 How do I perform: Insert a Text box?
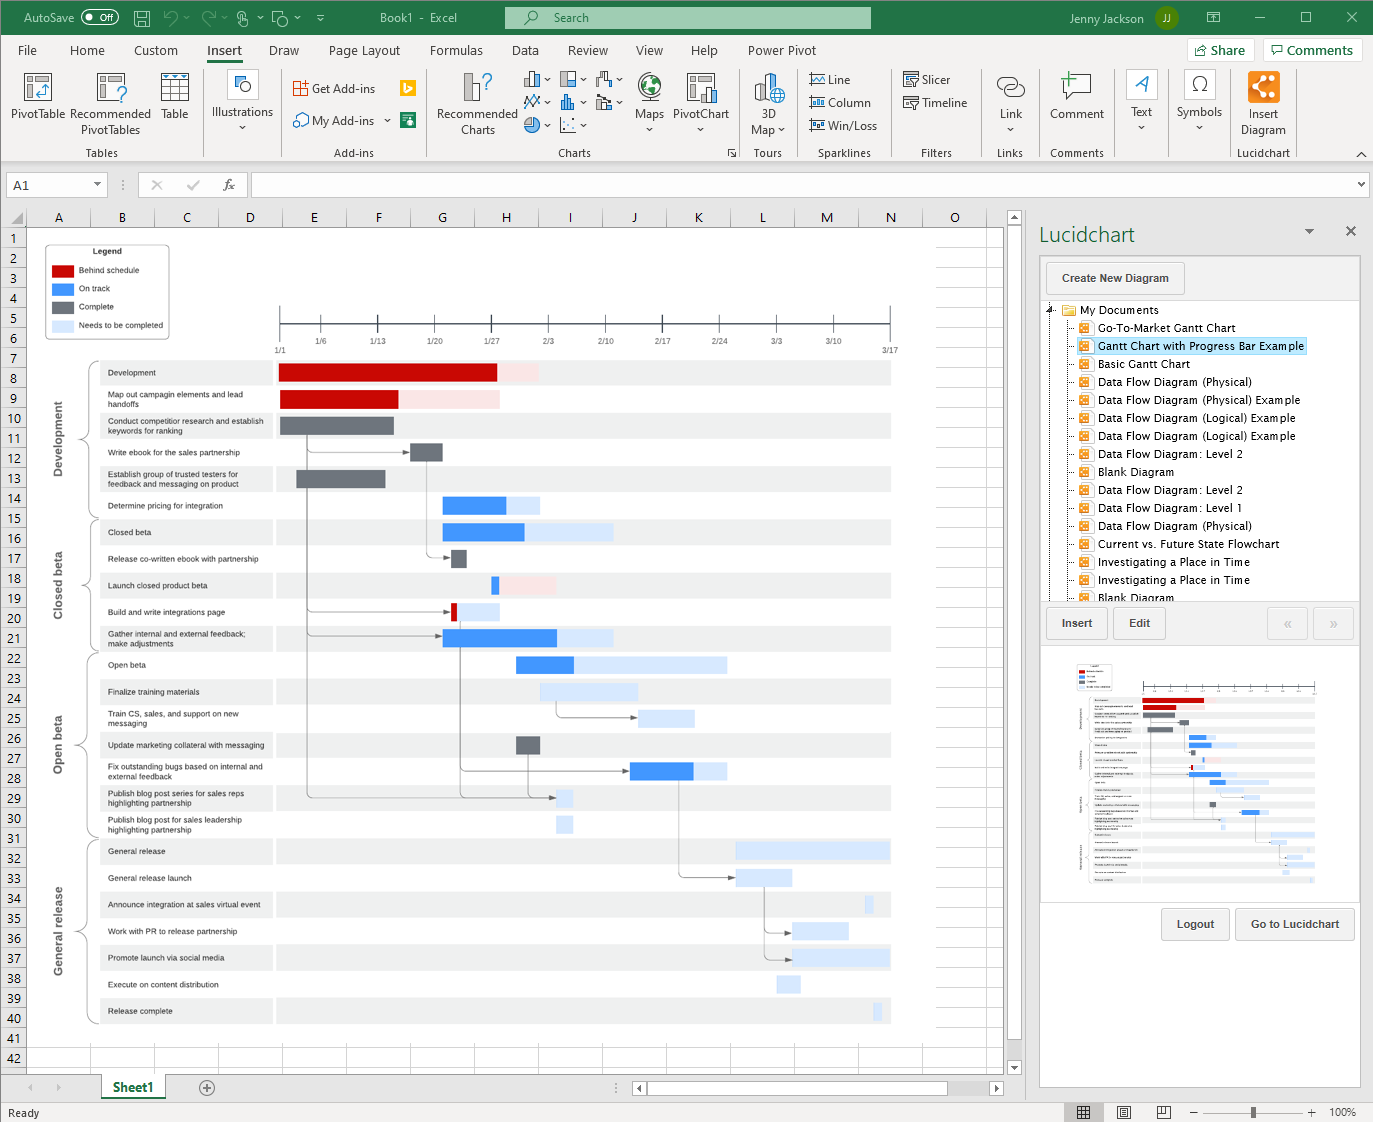pyautogui.click(x=1141, y=100)
